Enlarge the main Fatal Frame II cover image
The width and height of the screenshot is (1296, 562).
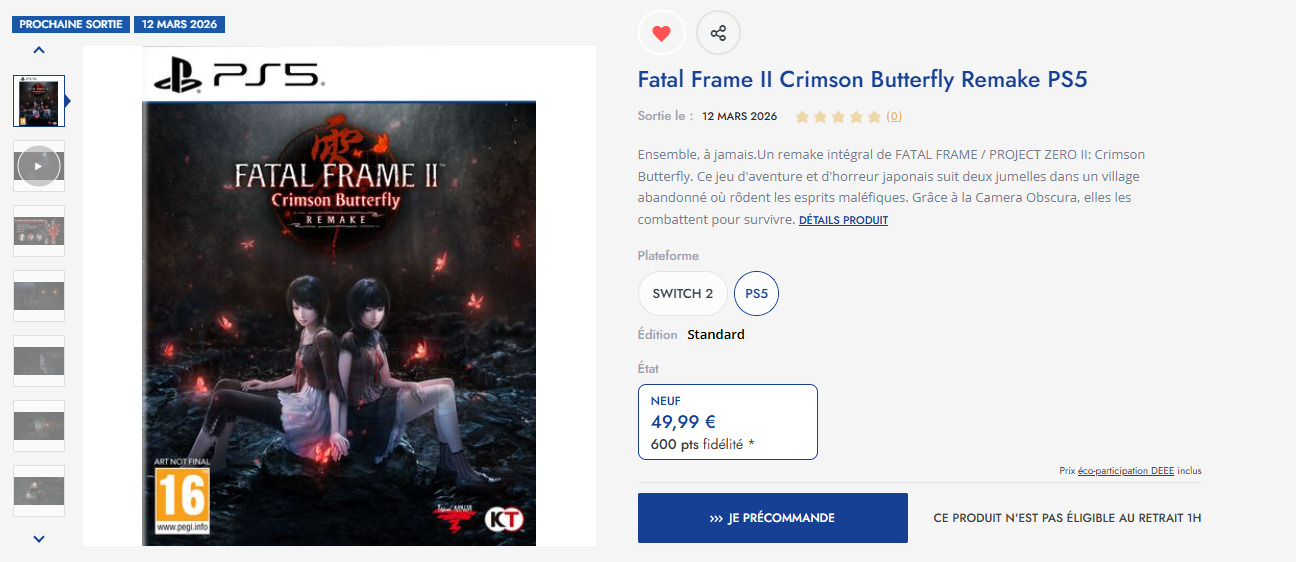(339, 296)
